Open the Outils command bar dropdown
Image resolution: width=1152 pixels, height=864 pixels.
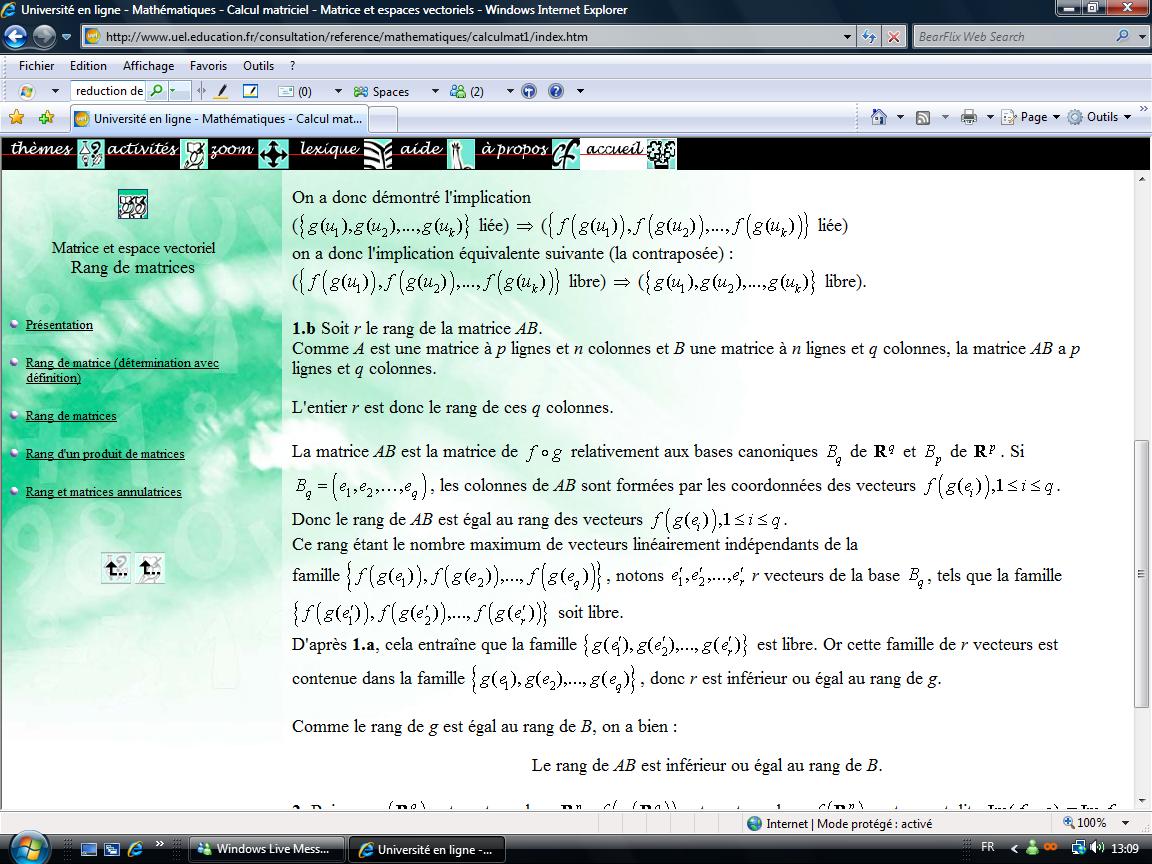(x=1099, y=117)
